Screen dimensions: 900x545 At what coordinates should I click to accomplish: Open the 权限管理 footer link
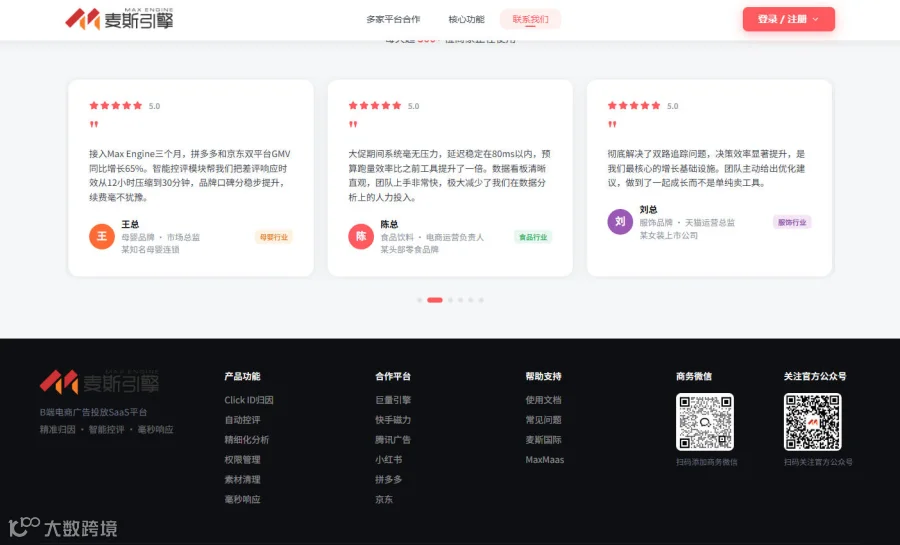coord(242,460)
